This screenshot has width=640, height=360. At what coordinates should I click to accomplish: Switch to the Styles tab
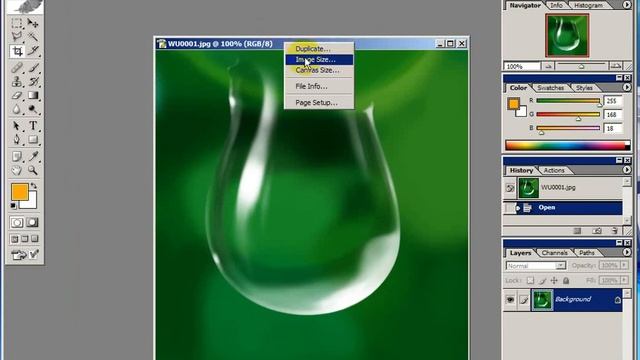pos(584,88)
